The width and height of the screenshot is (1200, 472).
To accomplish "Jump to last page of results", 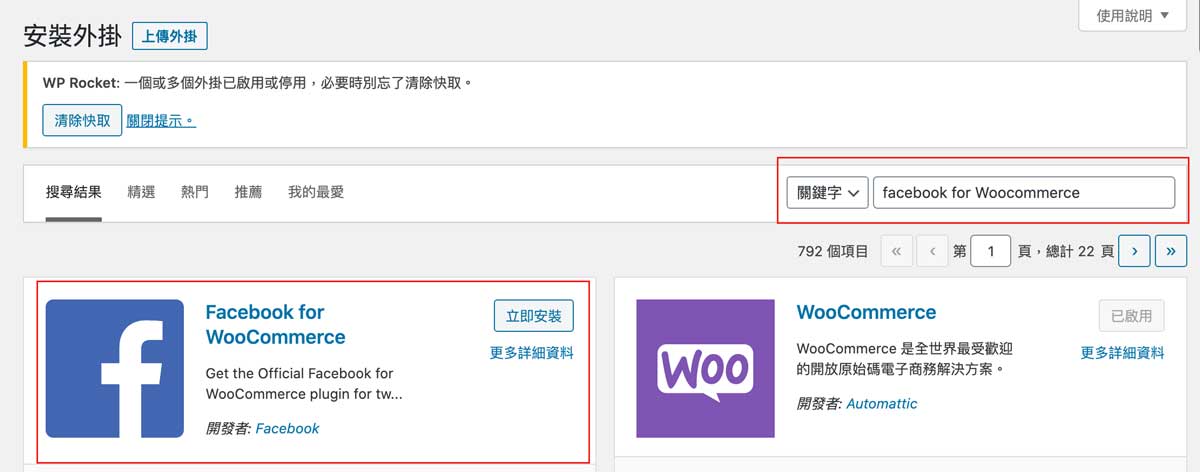I will point(1171,251).
